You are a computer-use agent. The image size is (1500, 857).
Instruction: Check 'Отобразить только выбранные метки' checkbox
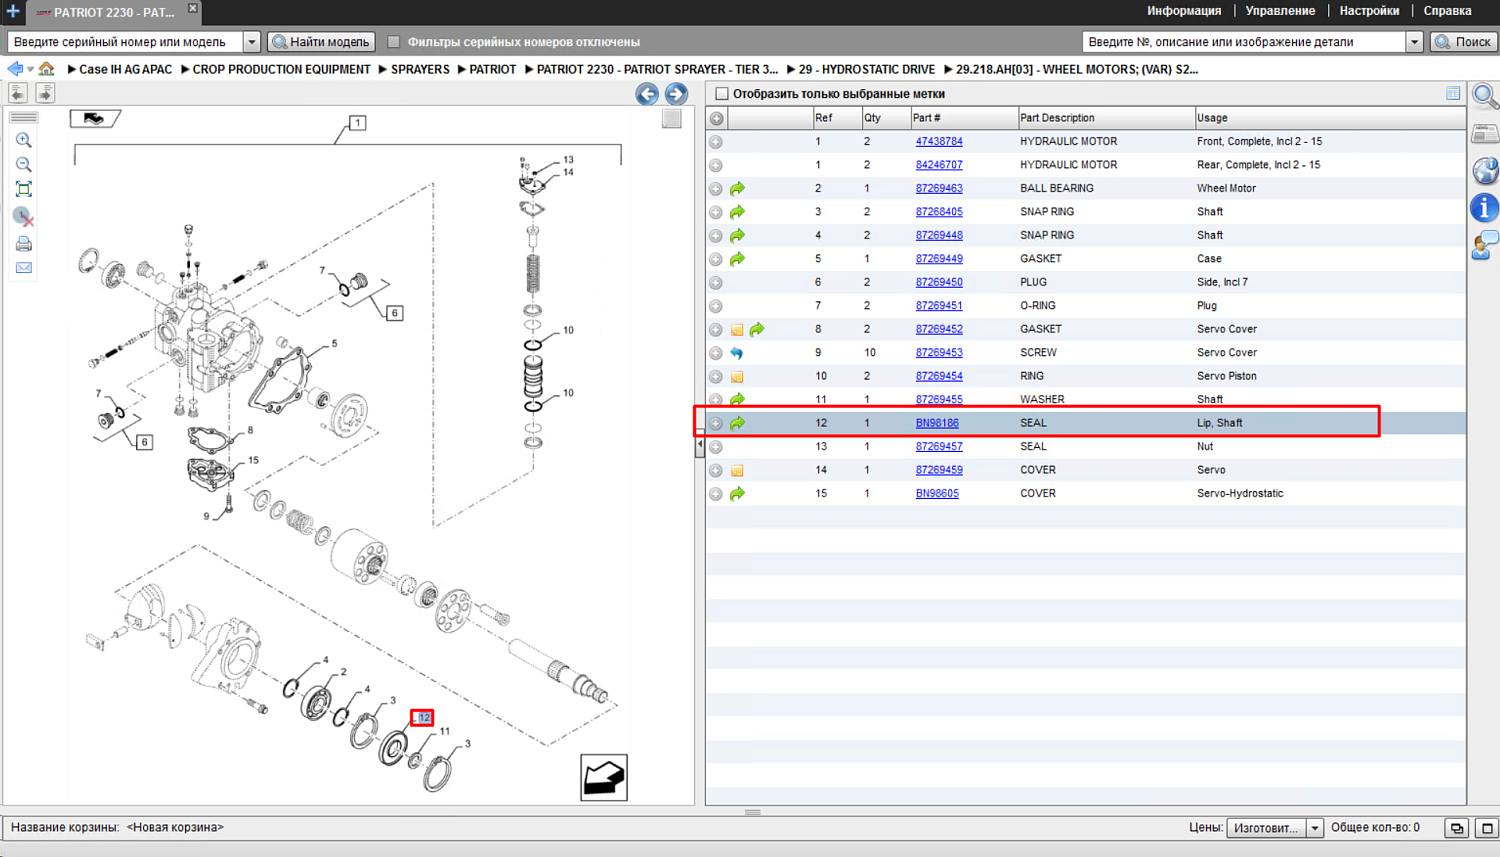[x=722, y=94]
